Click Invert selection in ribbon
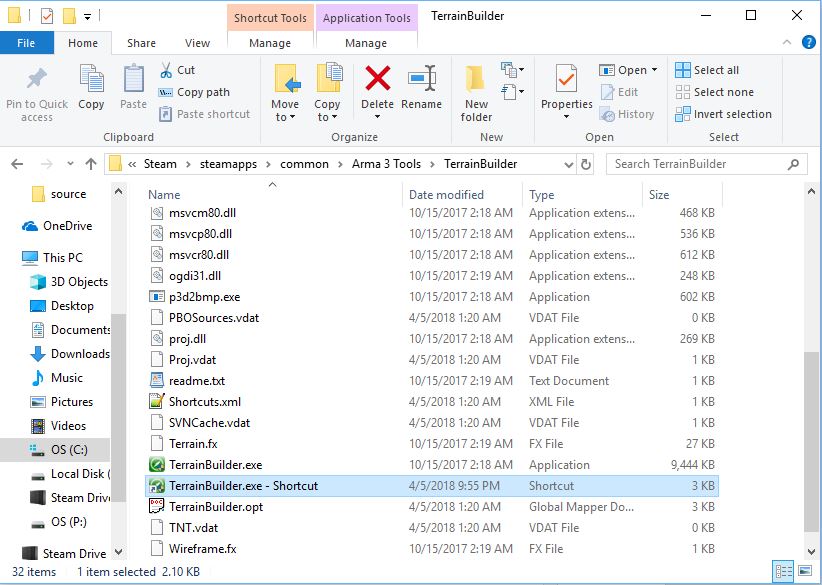Screen dimensions: 822x585 point(723,114)
